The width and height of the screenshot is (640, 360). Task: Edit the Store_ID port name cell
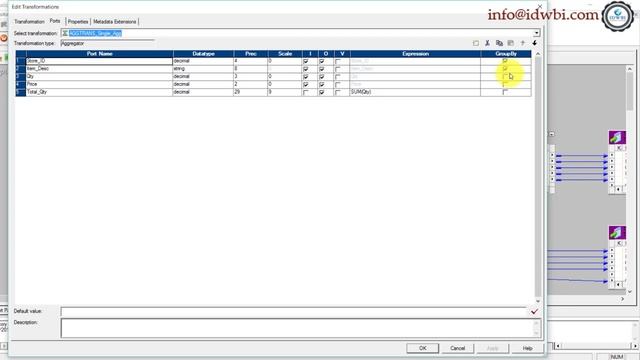pyautogui.click(x=100, y=61)
